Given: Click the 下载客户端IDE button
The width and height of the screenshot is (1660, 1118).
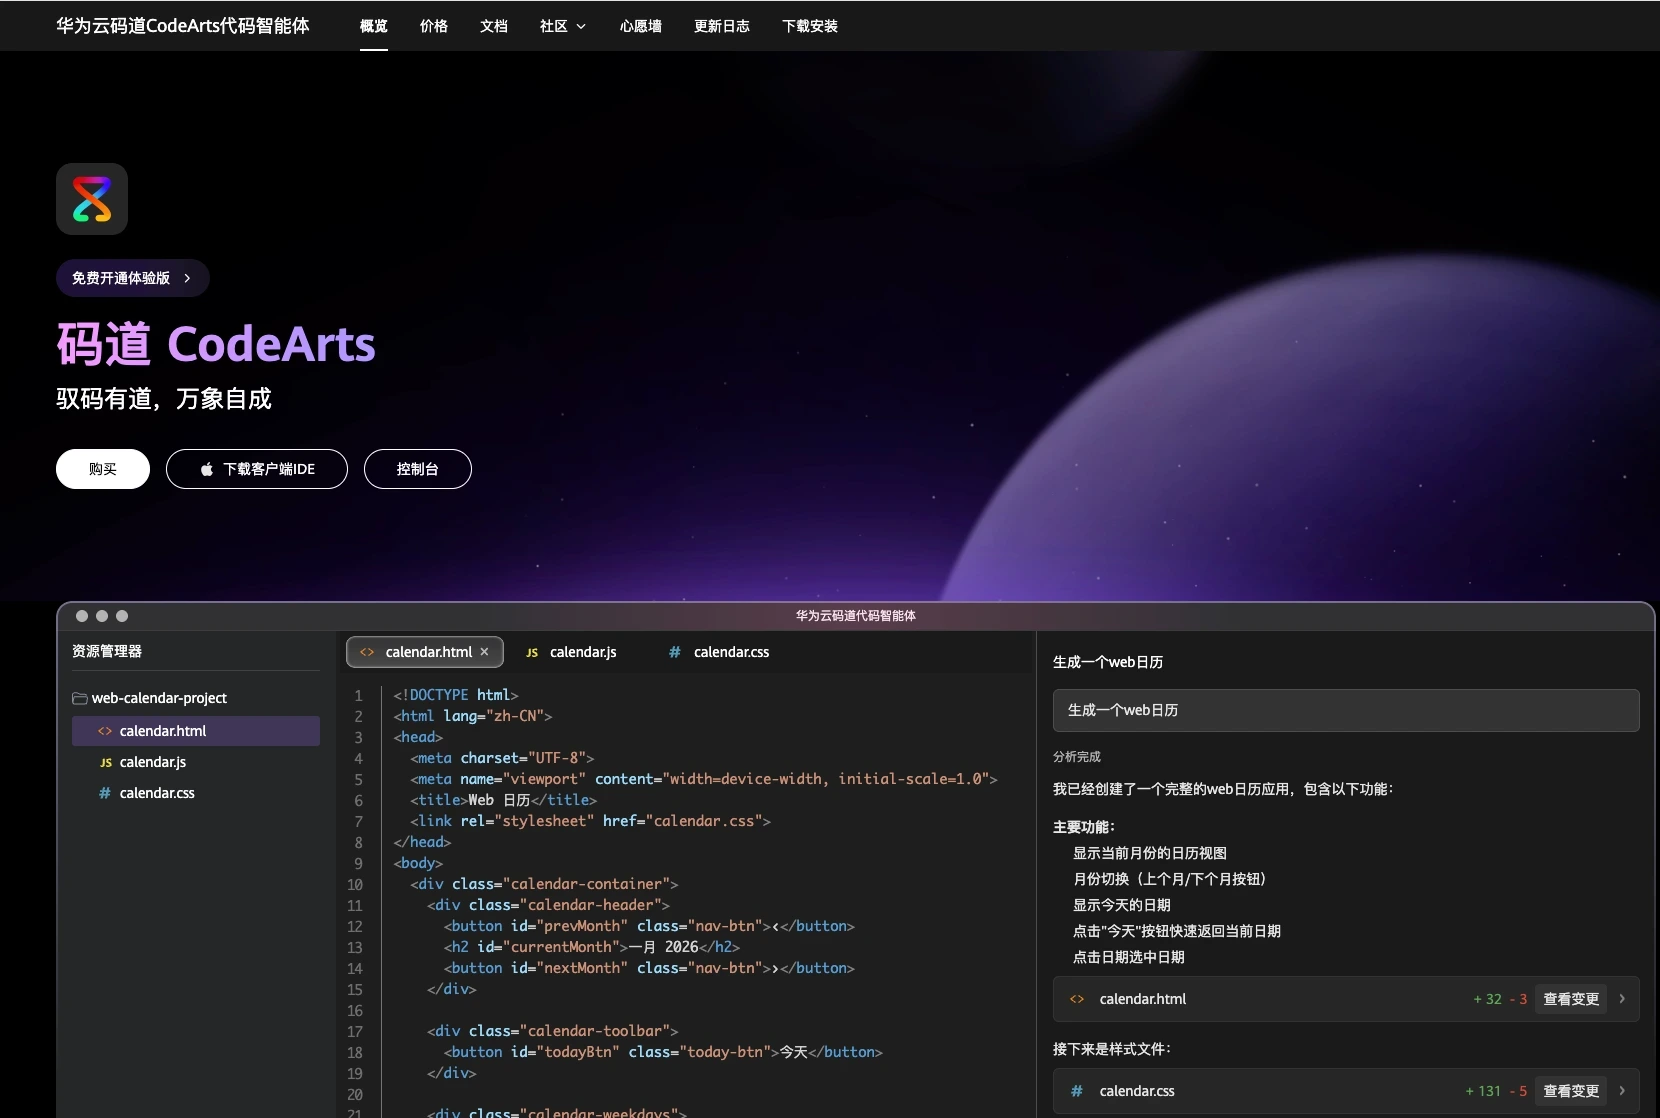Looking at the screenshot, I should 257,469.
